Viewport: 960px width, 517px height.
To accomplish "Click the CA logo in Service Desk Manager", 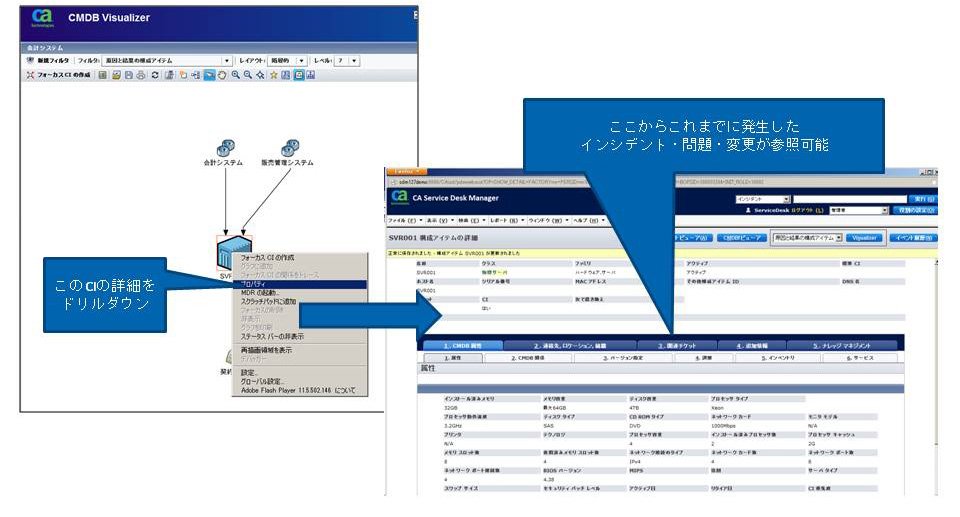I will click(x=399, y=197).
